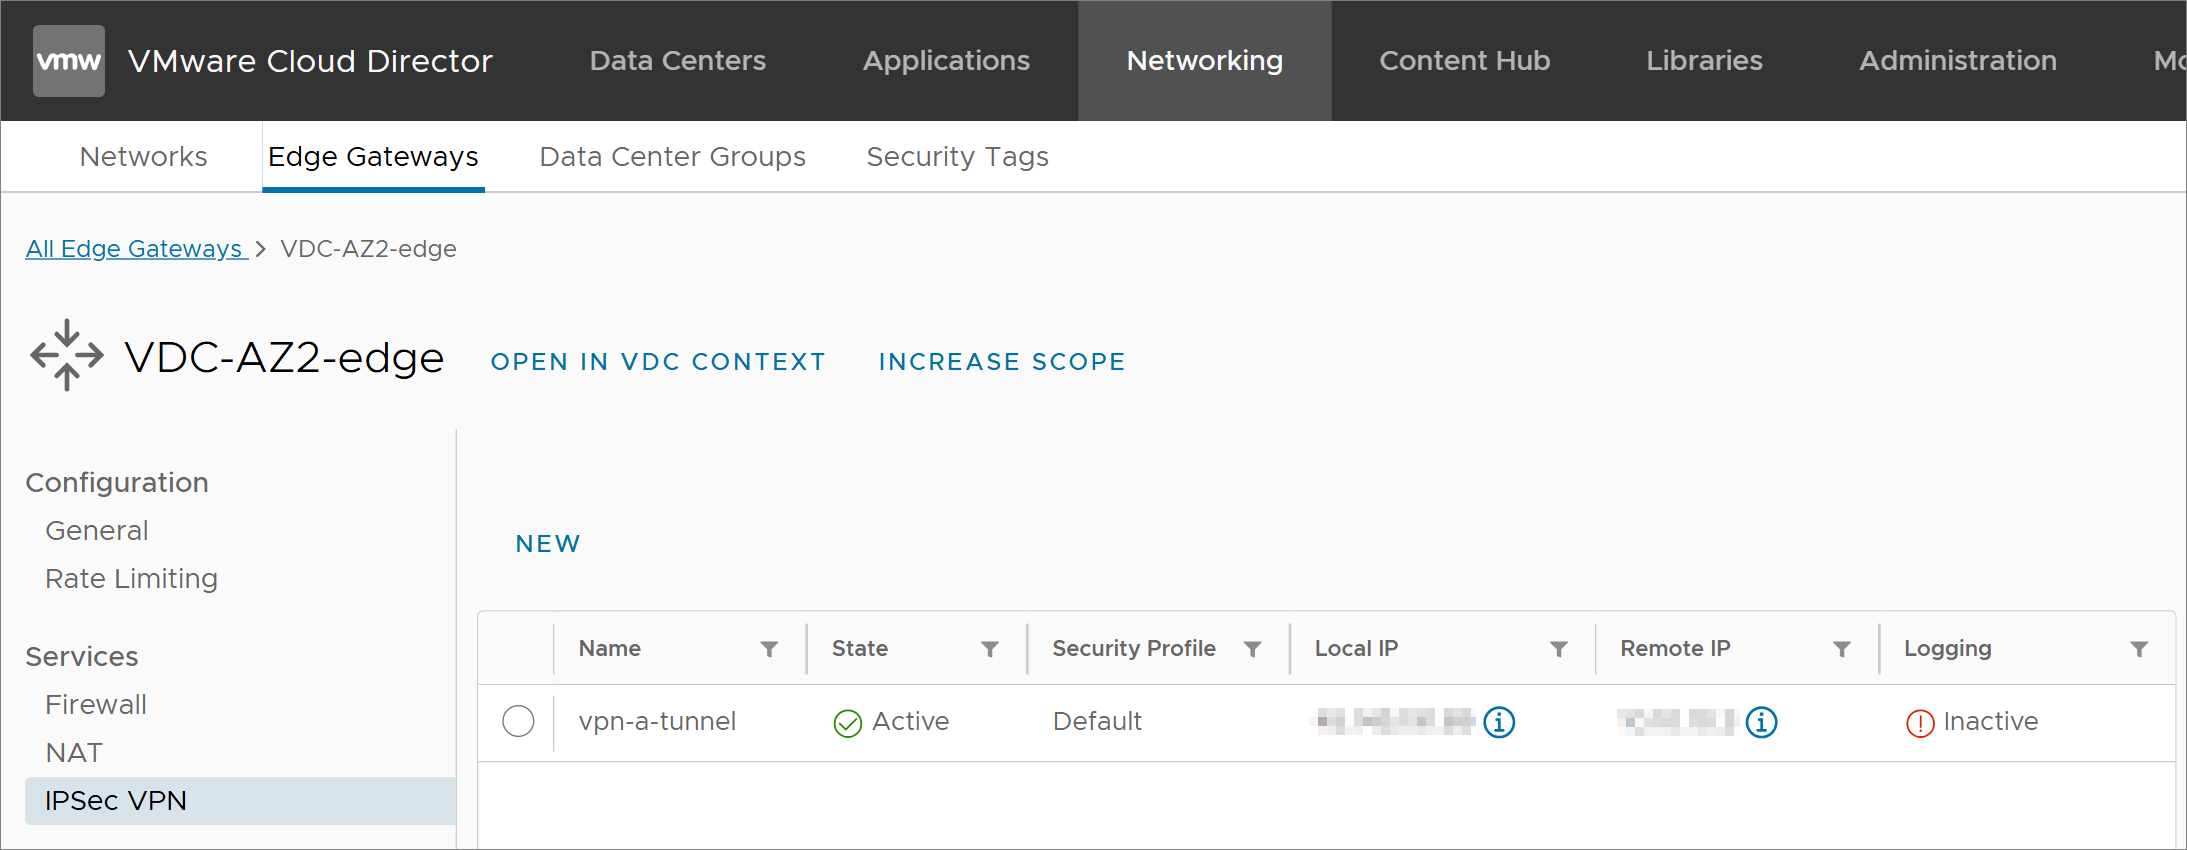Click the Logging column header
The width and height of the screenshot is (2187, 850).
[1947, 649]
